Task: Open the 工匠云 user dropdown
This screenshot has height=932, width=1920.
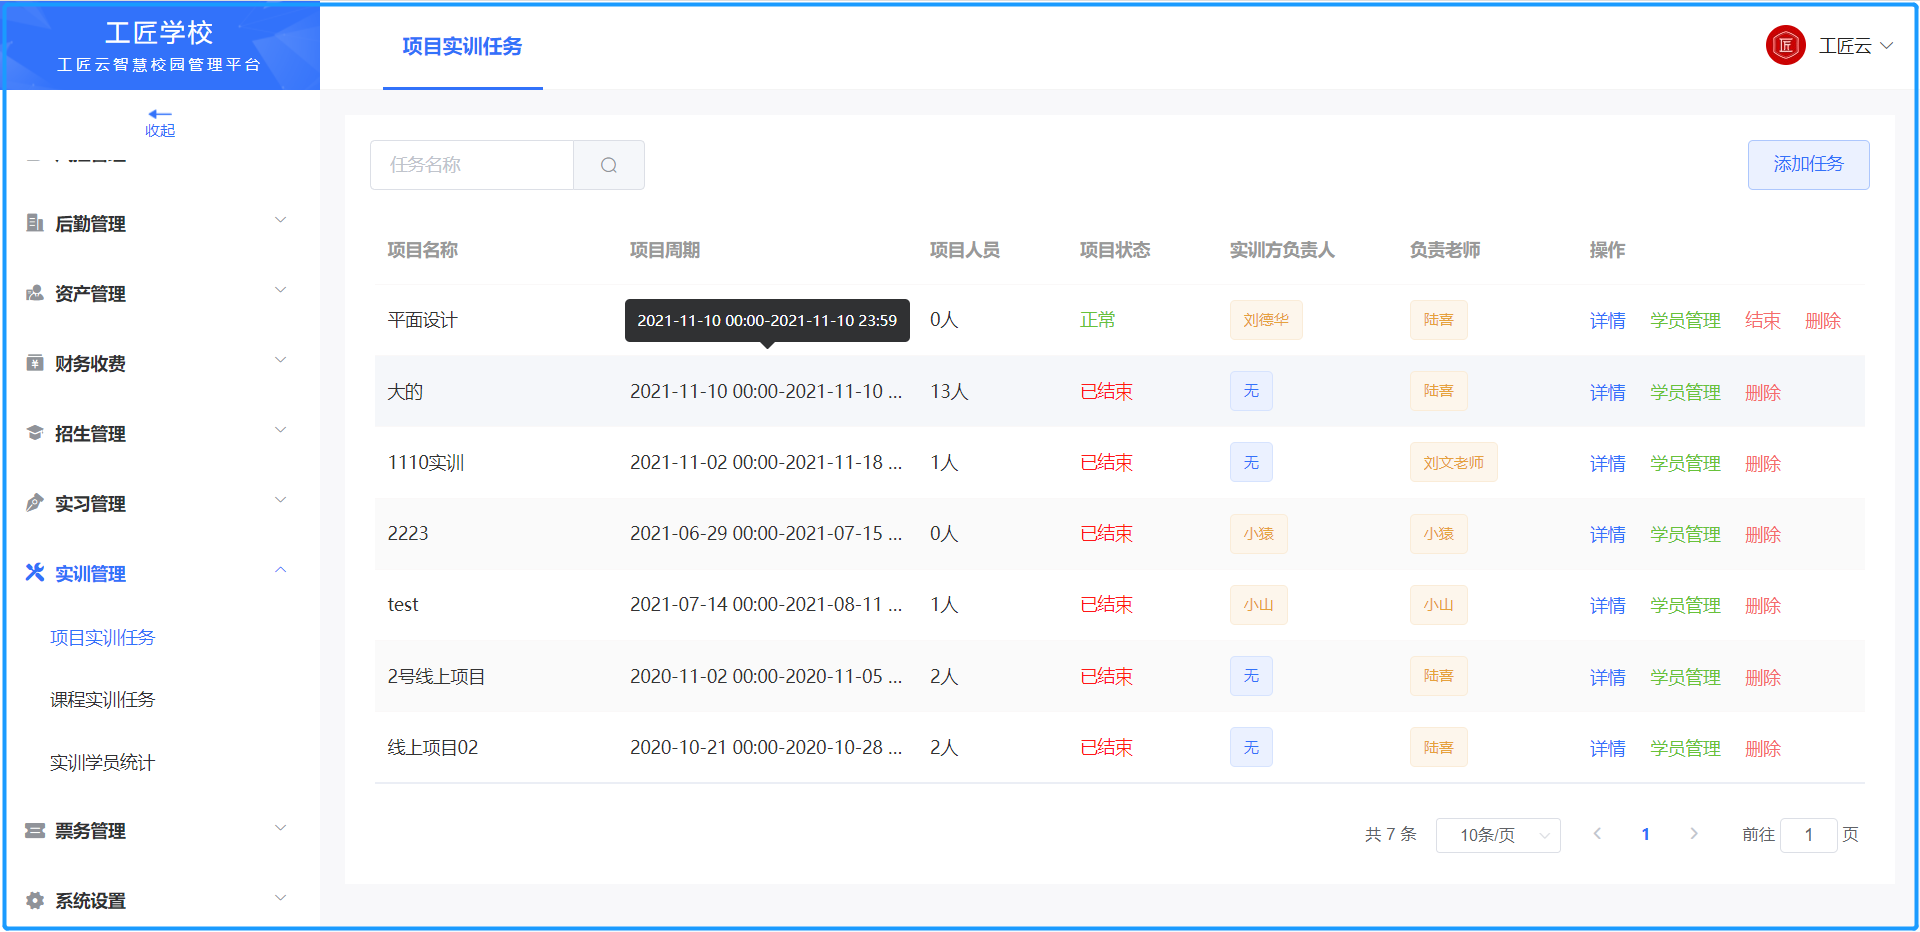Action: point(1856,46)
